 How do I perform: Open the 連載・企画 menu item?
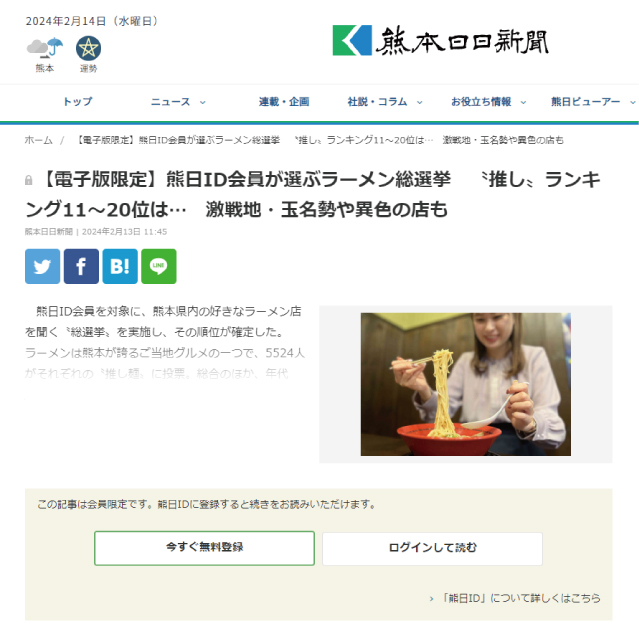pyautogui.click(x=284, y=102)
